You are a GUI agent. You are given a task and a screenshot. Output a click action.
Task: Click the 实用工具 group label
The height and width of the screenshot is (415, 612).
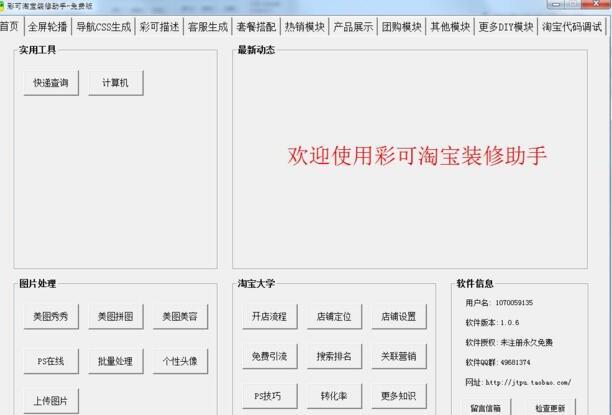click(37, 50)
